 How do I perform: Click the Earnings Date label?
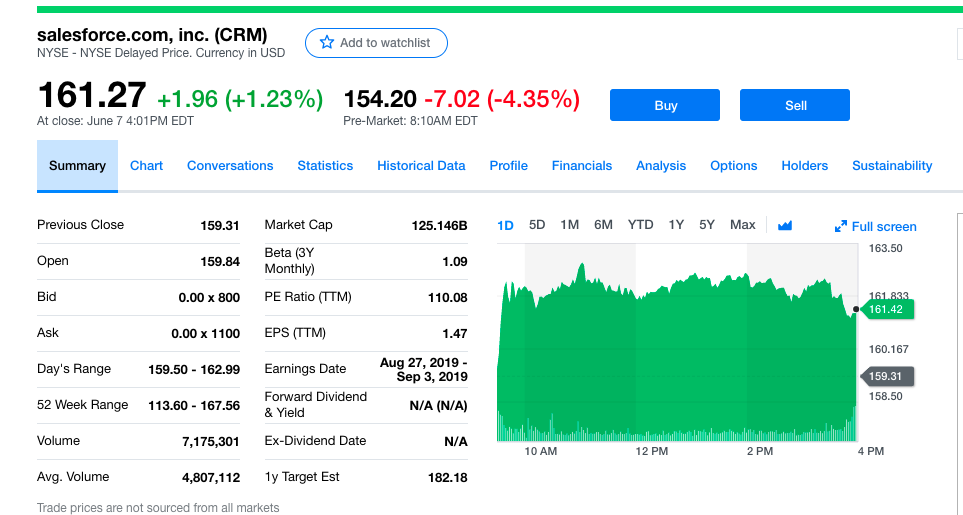[305, 369]
